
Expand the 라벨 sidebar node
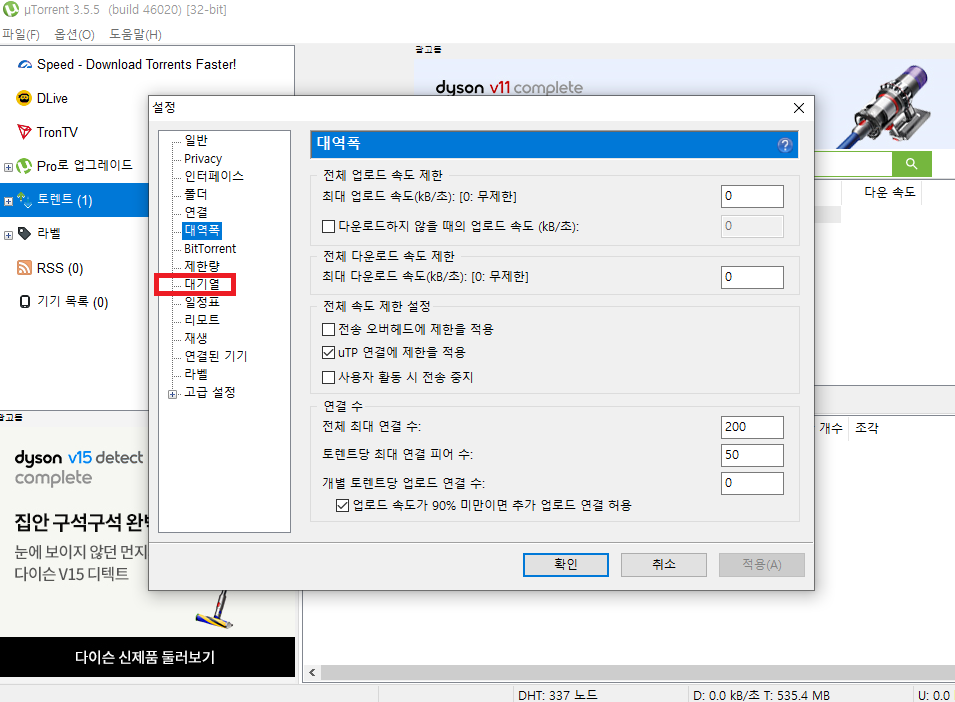pos(9,235)
